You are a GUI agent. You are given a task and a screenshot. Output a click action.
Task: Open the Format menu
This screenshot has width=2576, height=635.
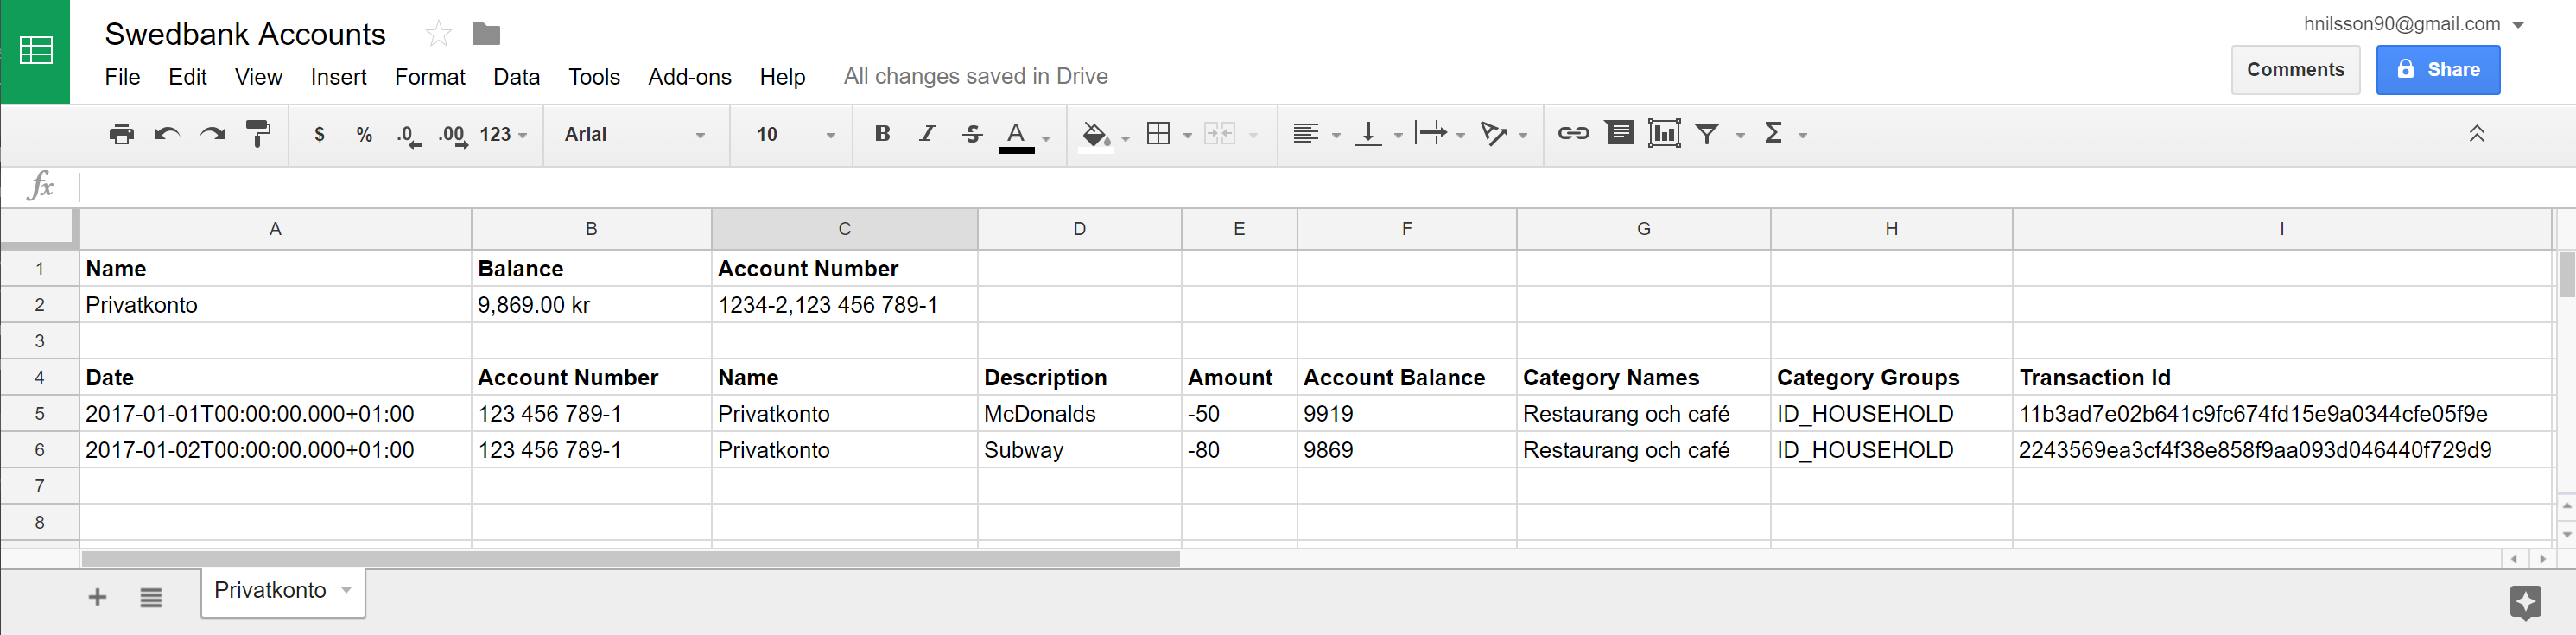tap(430, 77)
